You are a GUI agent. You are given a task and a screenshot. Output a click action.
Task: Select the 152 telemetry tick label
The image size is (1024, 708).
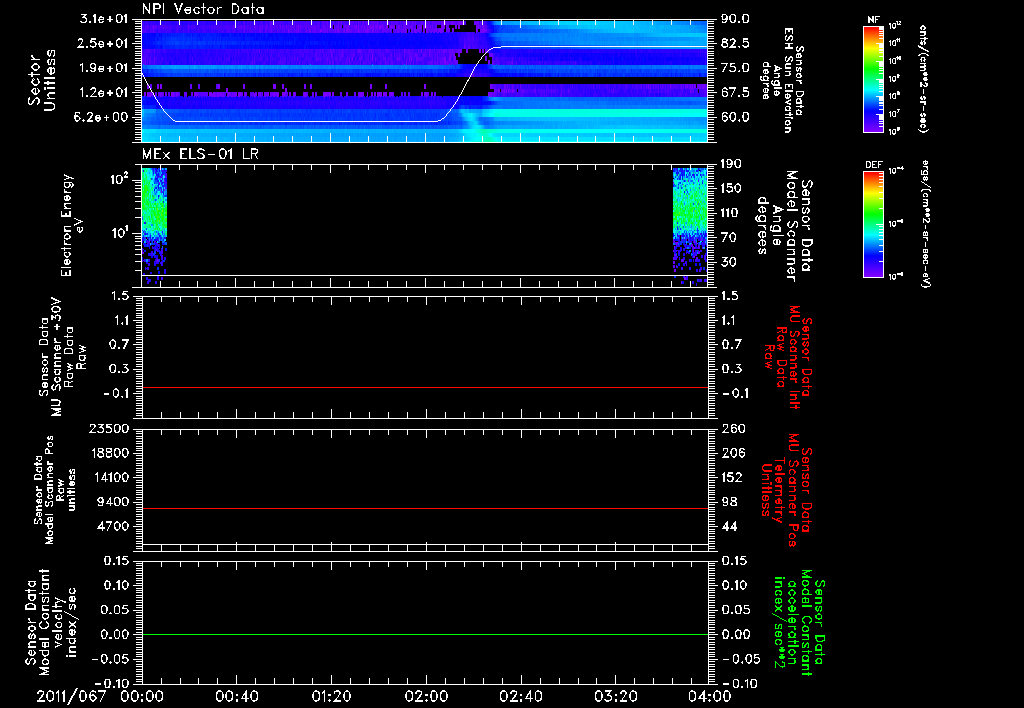[731, 477]
